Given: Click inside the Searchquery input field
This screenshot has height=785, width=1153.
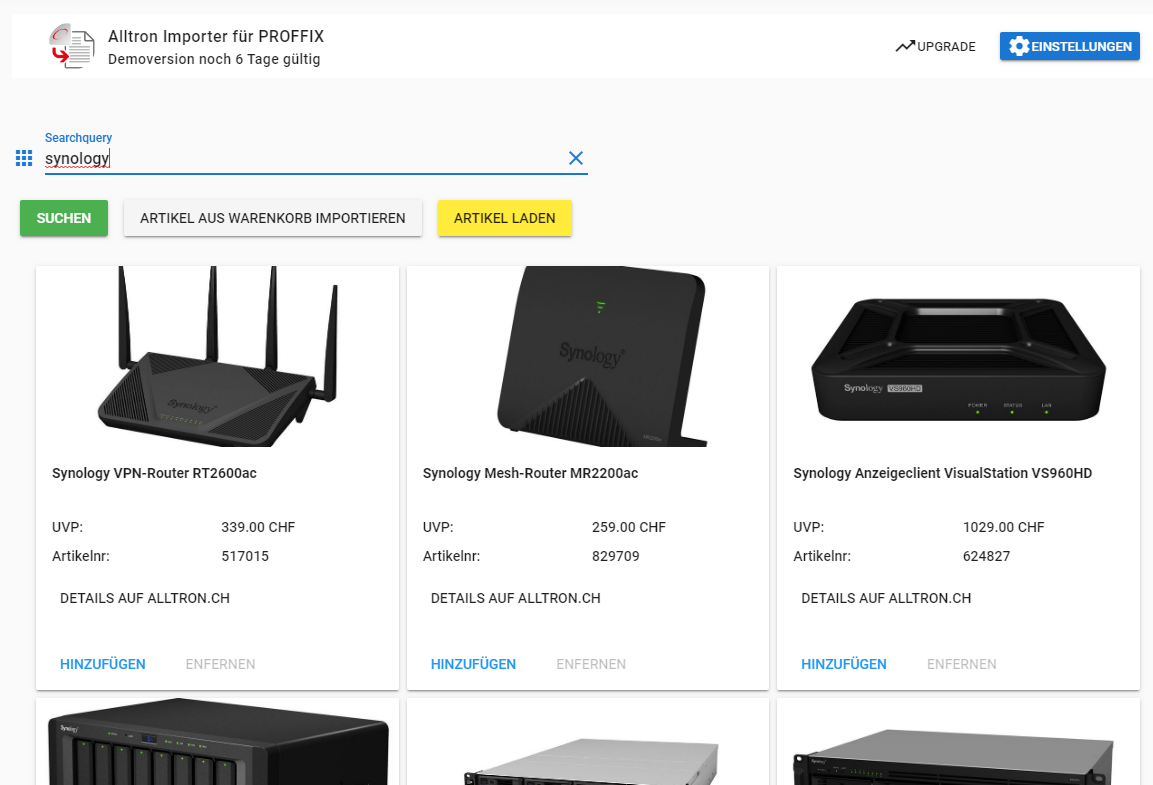Looking at the screenshot, I should pos(300,158).
